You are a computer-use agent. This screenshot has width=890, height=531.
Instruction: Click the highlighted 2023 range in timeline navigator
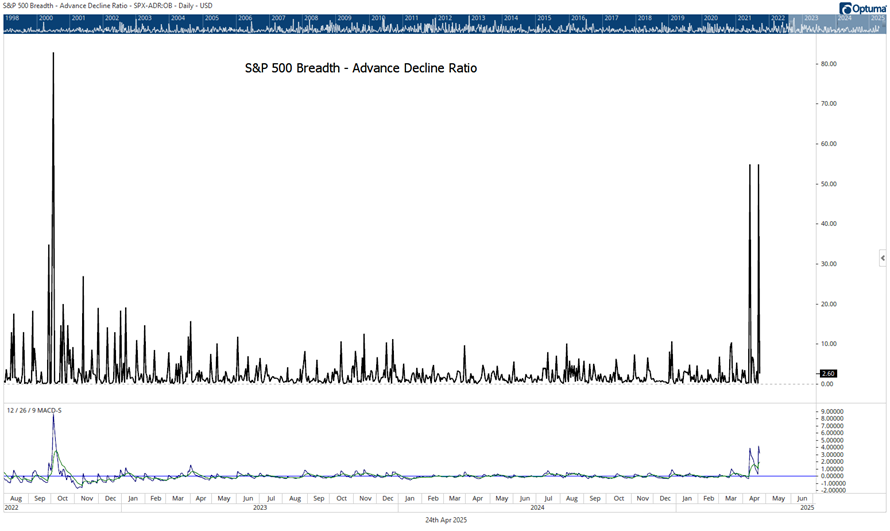(810, 18)
